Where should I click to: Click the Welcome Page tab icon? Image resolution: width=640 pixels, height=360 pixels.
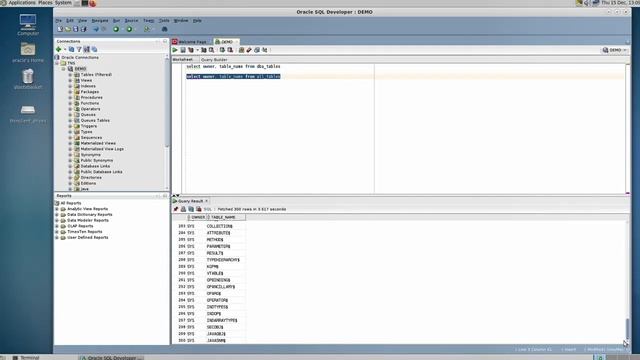[175, 42]
